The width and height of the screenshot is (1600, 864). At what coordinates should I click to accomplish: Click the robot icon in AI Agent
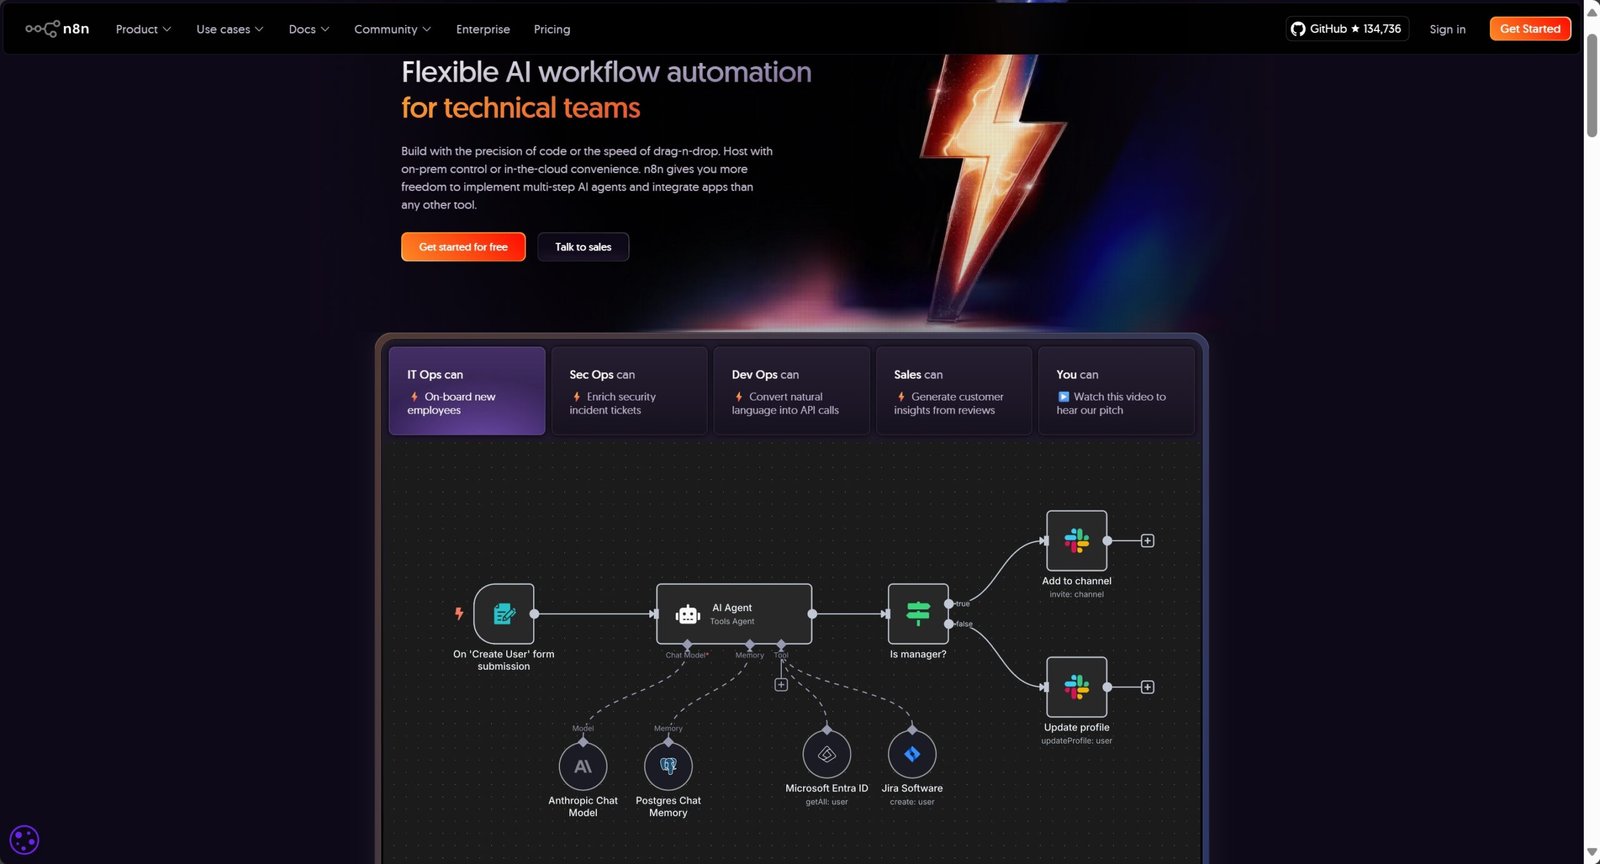point(687,614)
